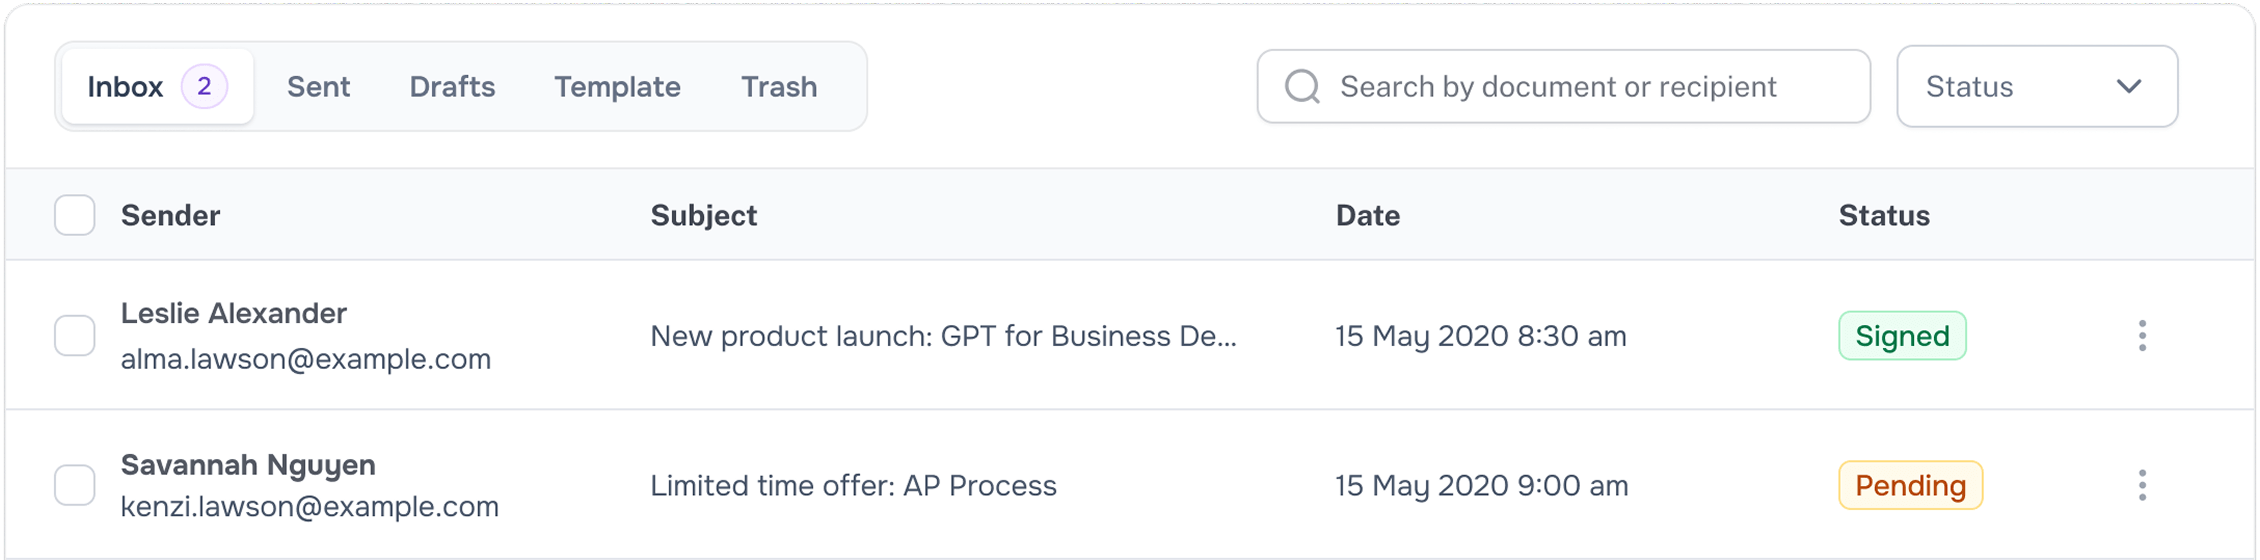Go to the Template tab
The height and width of the screenshot is (560, 2260).
click(617, 87)
